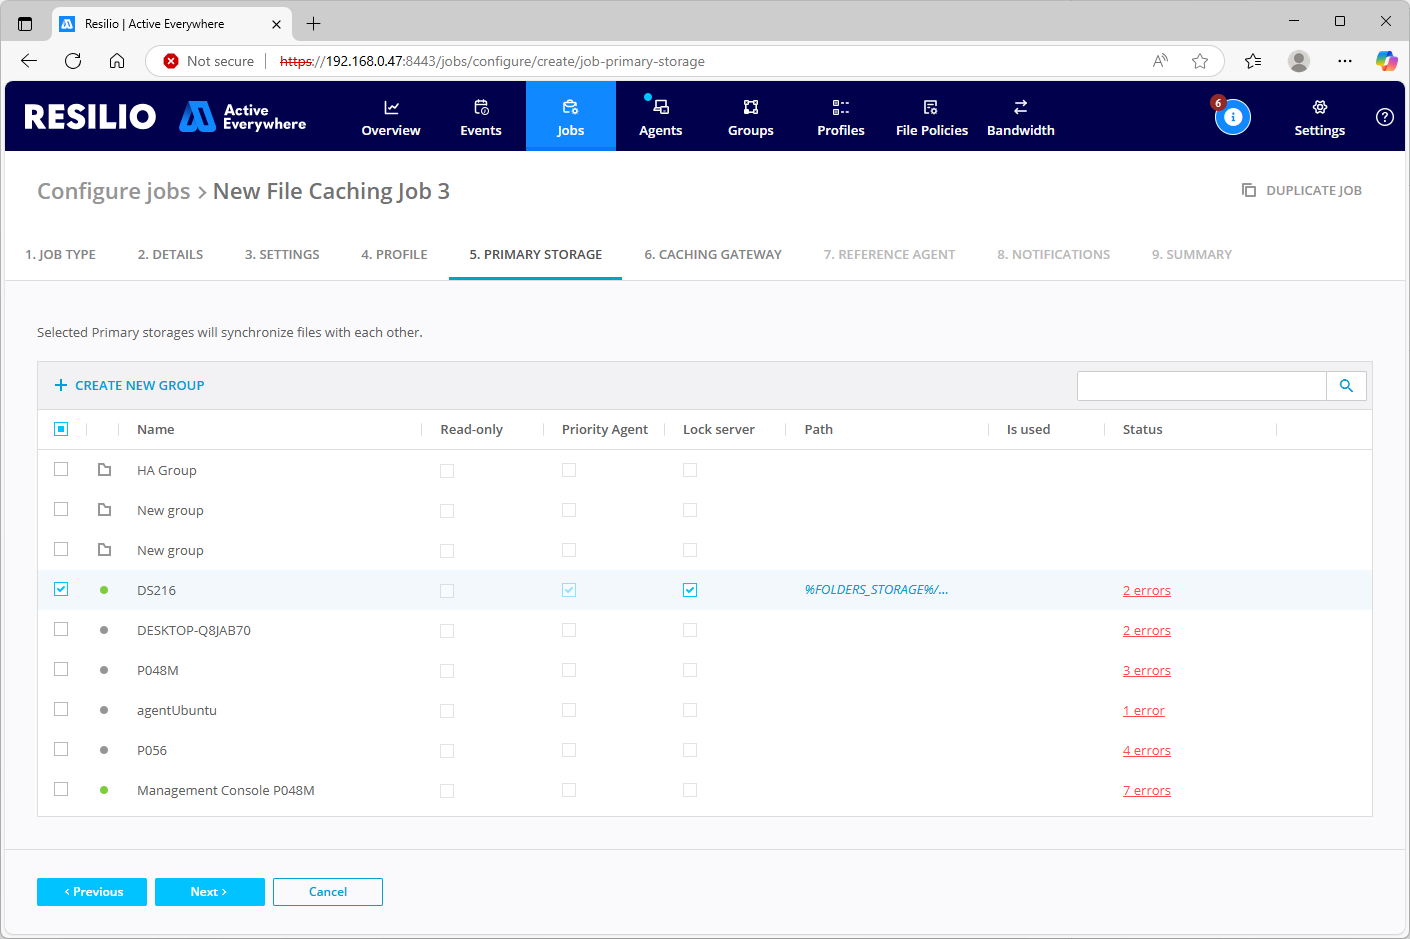Click the search magnifier button

tap(1346, 386)
